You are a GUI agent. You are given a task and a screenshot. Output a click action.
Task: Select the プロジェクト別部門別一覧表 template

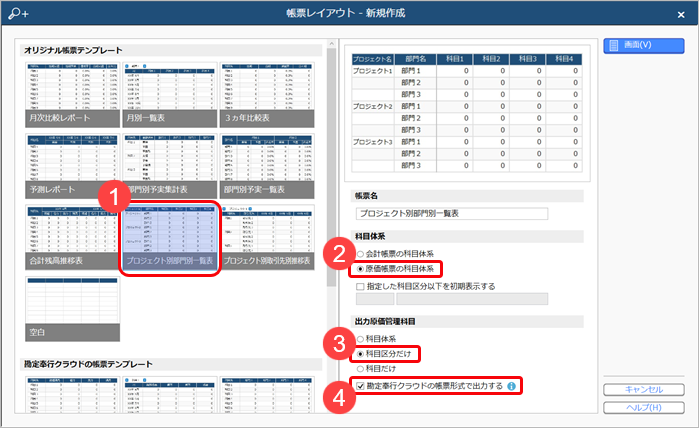170,238
